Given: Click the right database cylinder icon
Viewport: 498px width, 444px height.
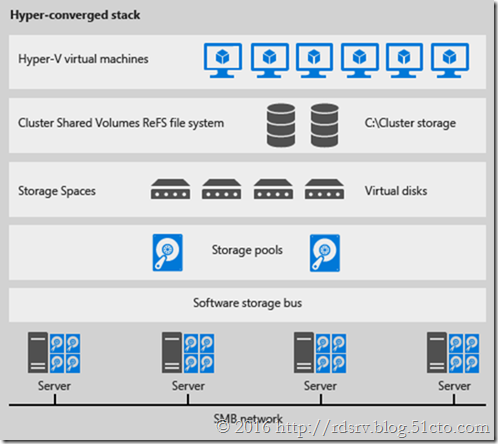Looking at the screenshot, I should coord(325,125).
